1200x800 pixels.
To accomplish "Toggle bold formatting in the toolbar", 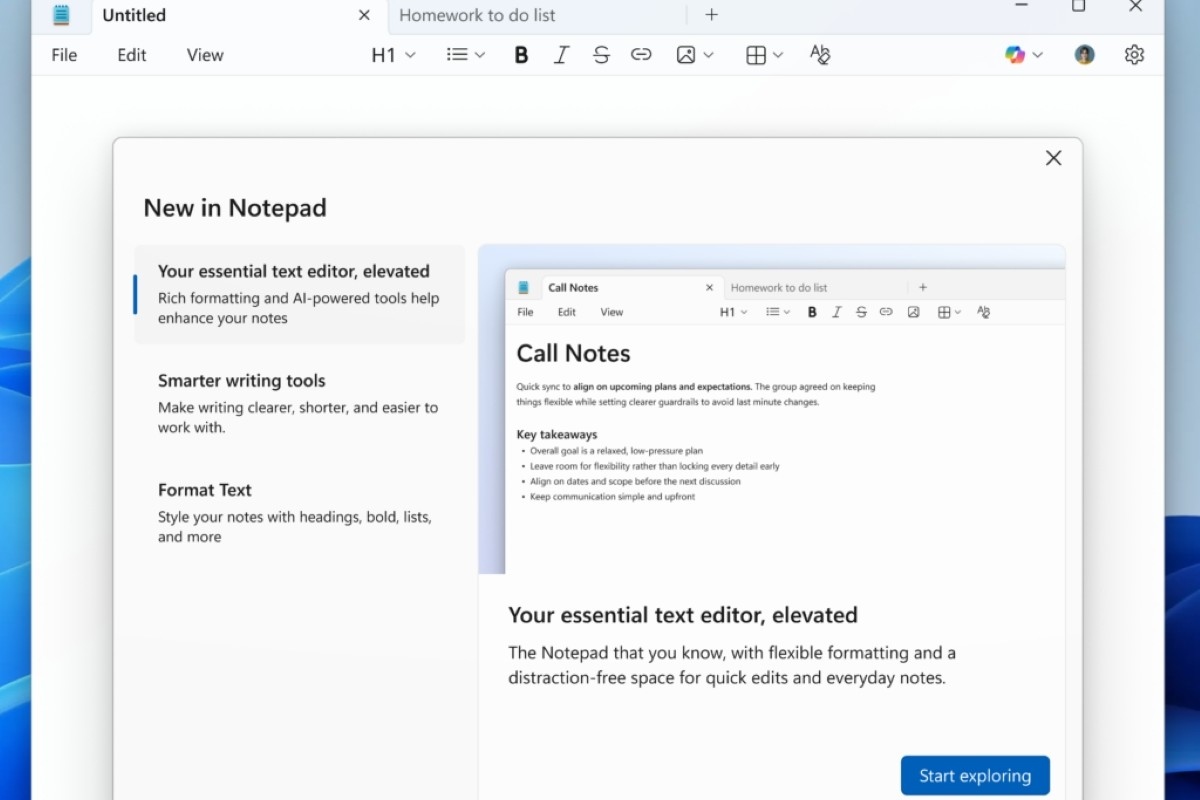I will [521, 55].
